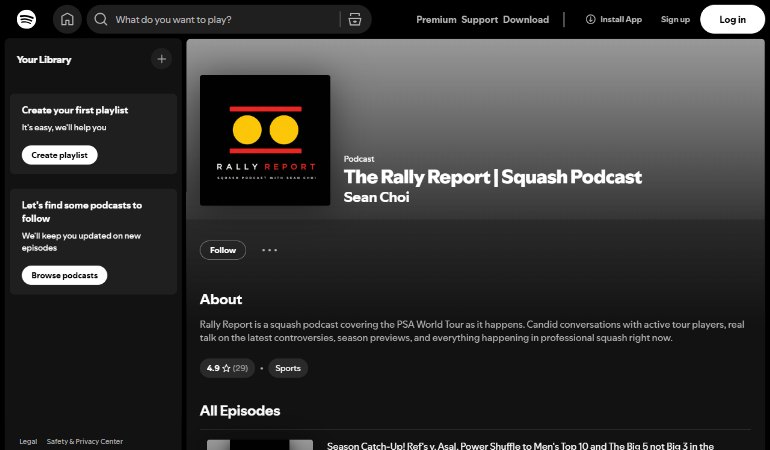Click Sign up
770x450 pixels.
click(675, 19)
